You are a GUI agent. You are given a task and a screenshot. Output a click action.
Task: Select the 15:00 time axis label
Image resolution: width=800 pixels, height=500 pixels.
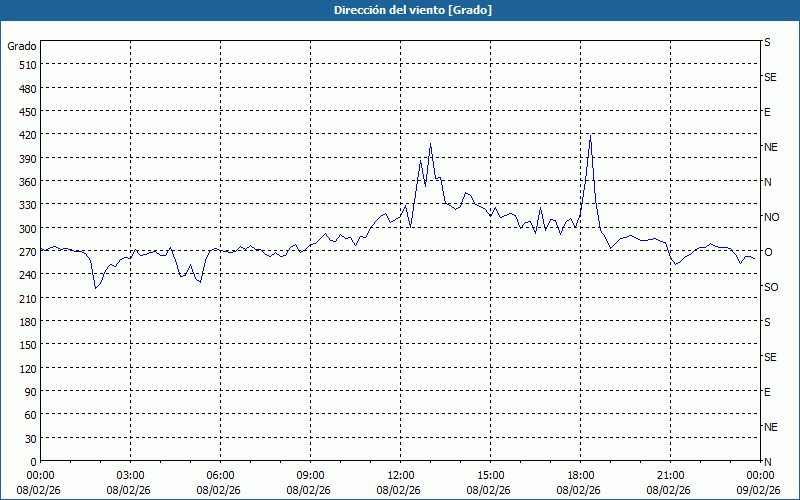(x=491, y=475)
